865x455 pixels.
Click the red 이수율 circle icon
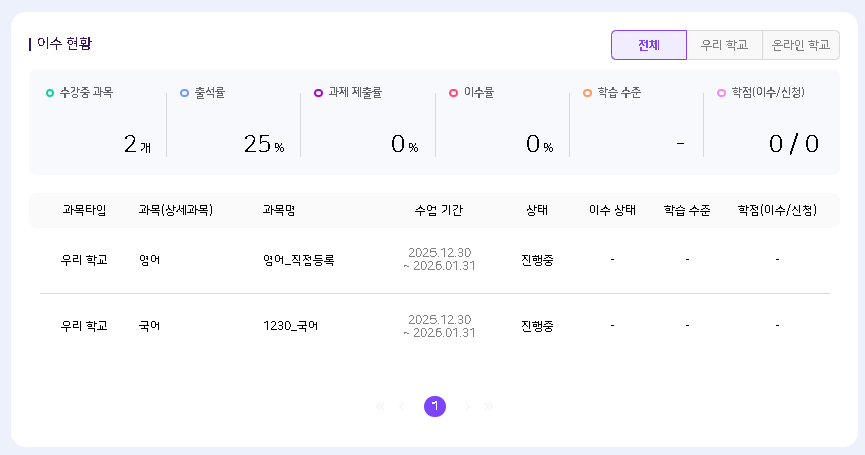[x=453, y=93]
